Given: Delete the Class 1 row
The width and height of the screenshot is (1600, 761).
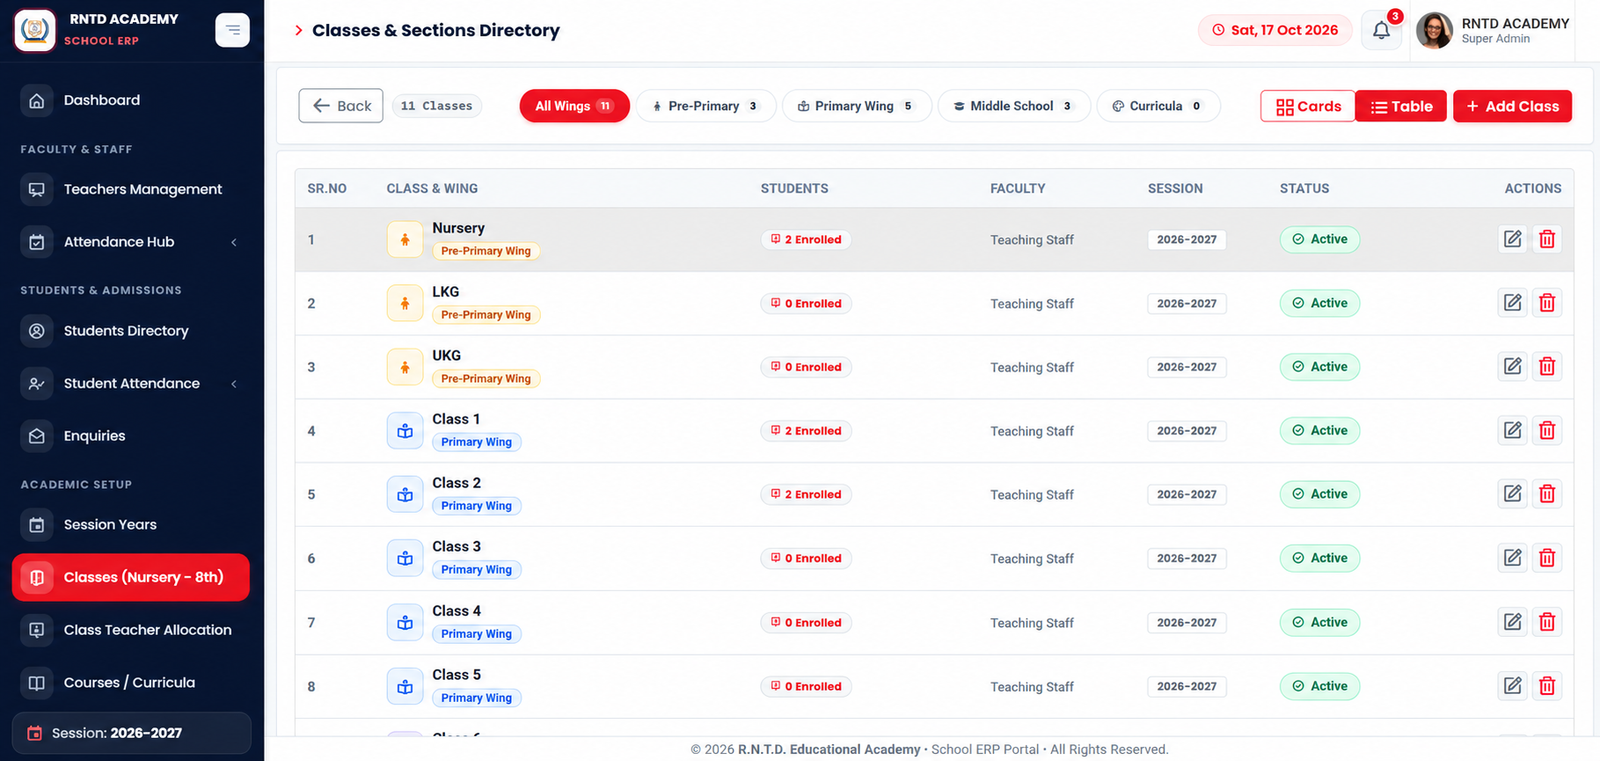Looking at the screenshot, I should pos(1547,431).
